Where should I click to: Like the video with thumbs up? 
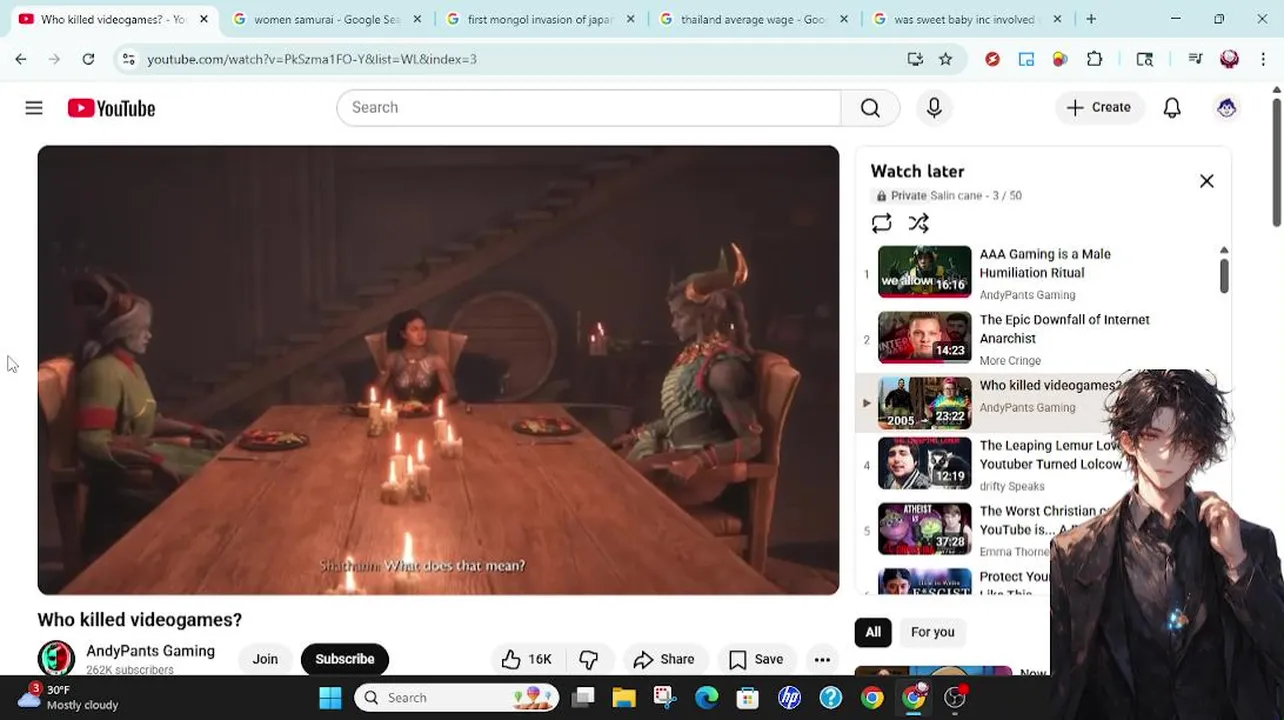527,659
